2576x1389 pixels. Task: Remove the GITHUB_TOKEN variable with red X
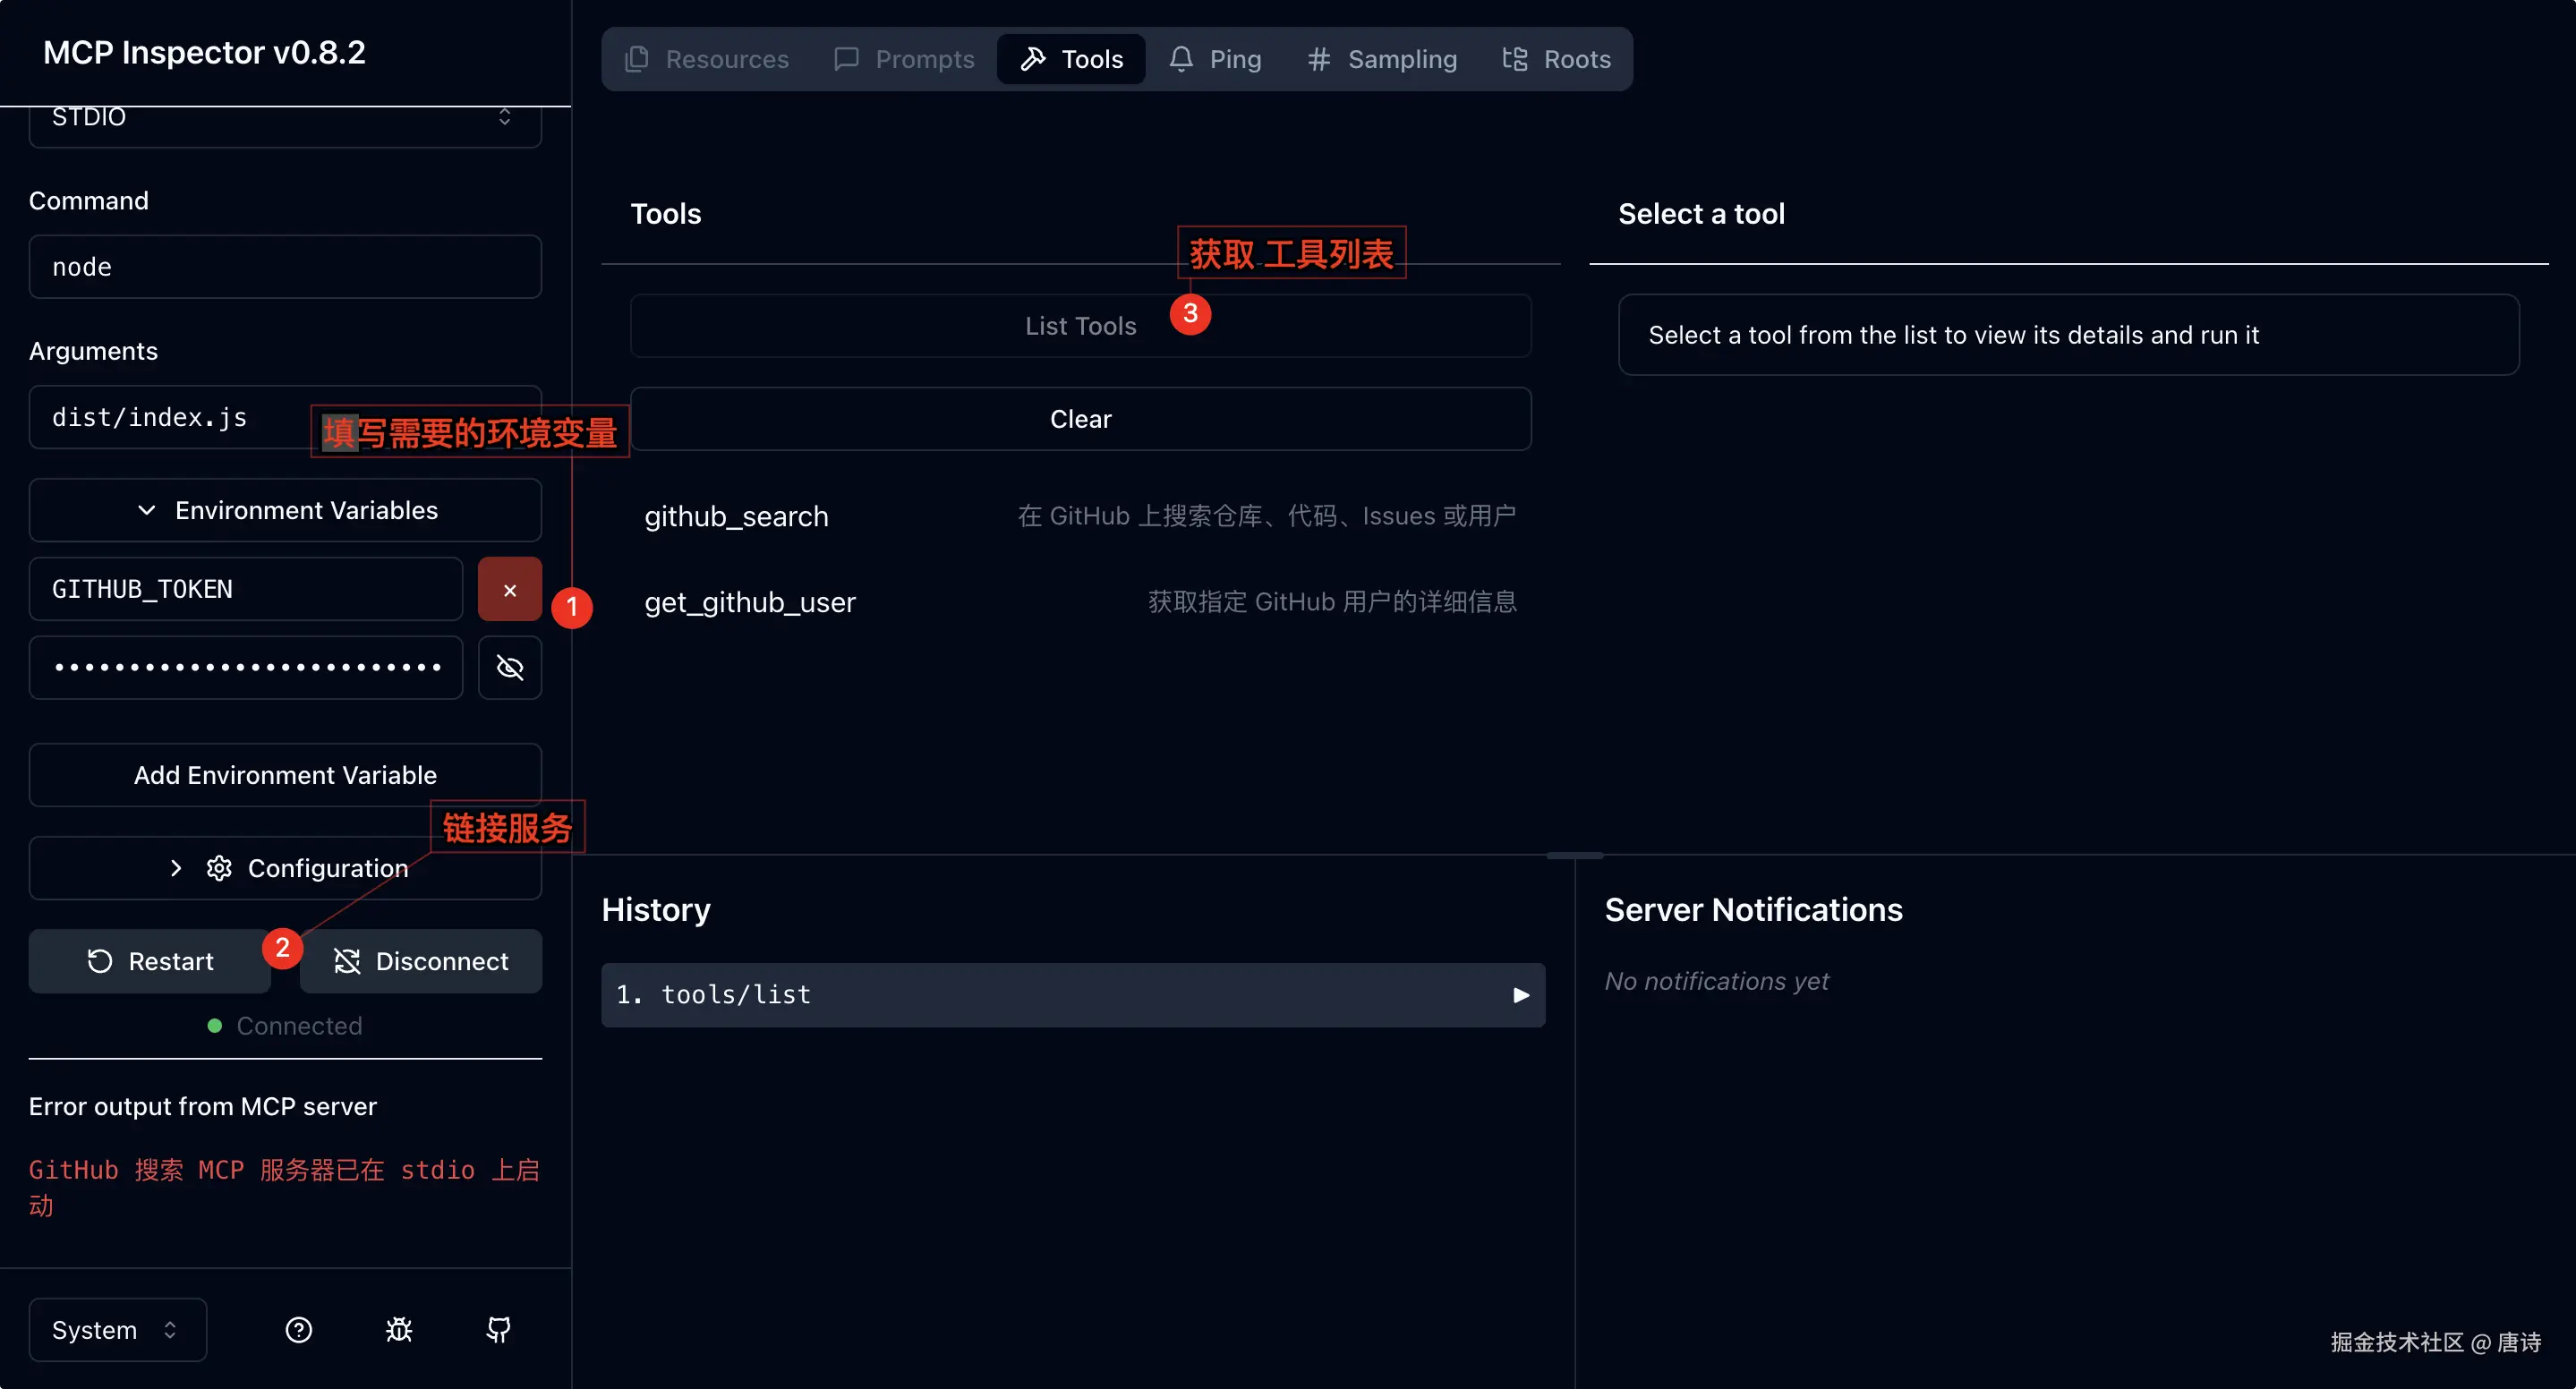[x=509, y=589]
